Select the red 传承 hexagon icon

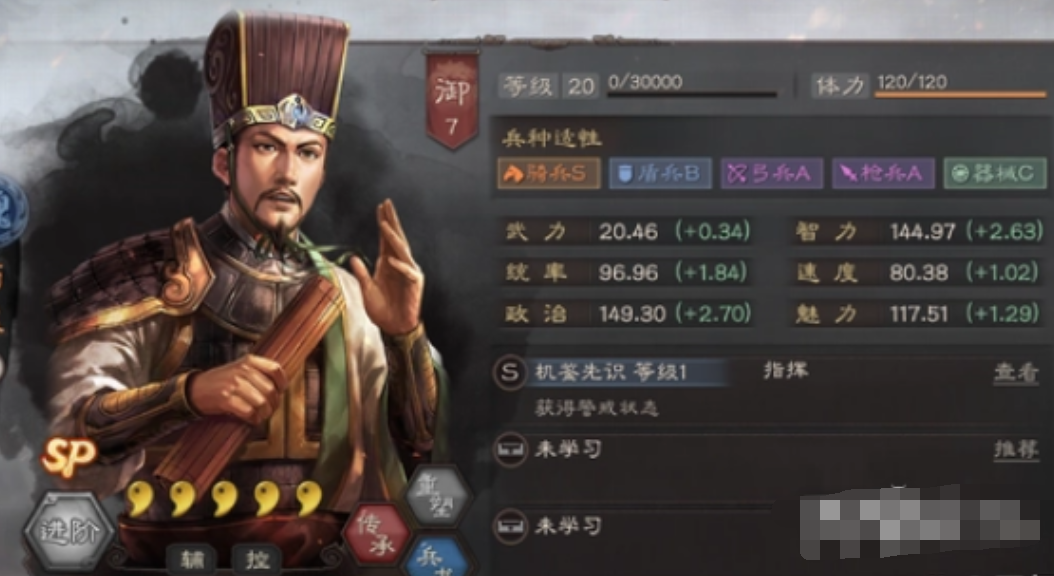click(377, 534)
